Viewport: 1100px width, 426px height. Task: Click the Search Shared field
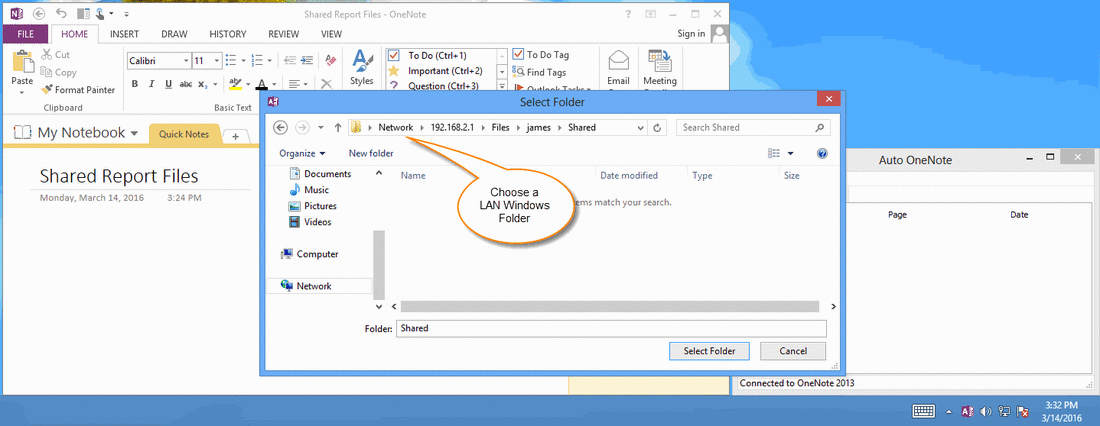click(753, 128)
